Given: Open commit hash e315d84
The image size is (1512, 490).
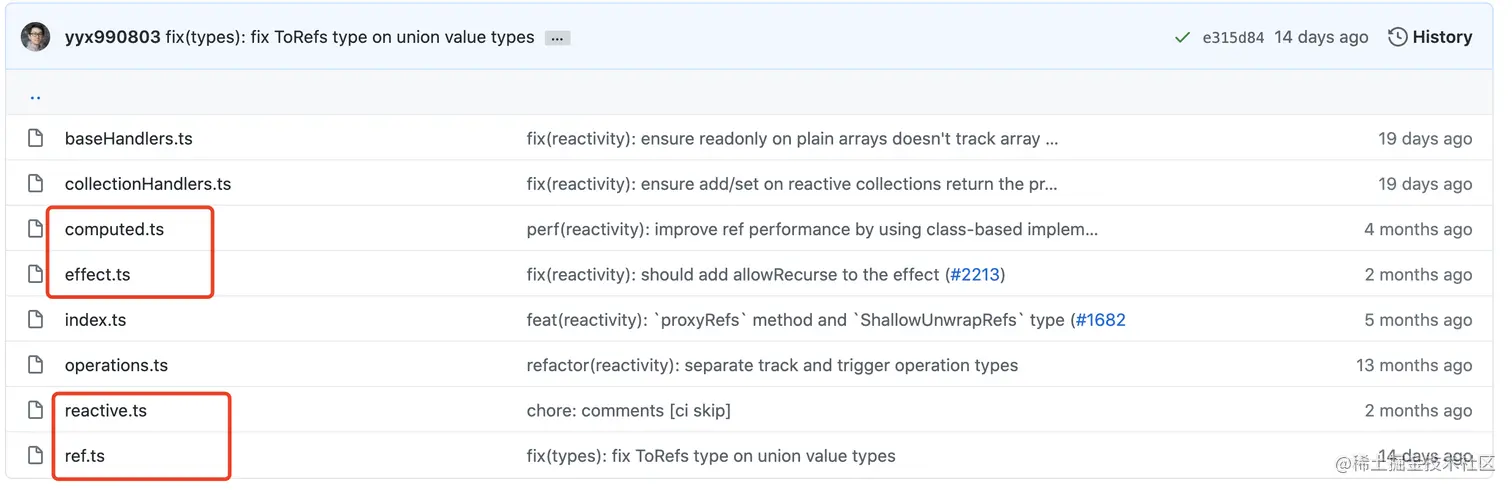Looking at the screenshot, I should (1233, 38).
